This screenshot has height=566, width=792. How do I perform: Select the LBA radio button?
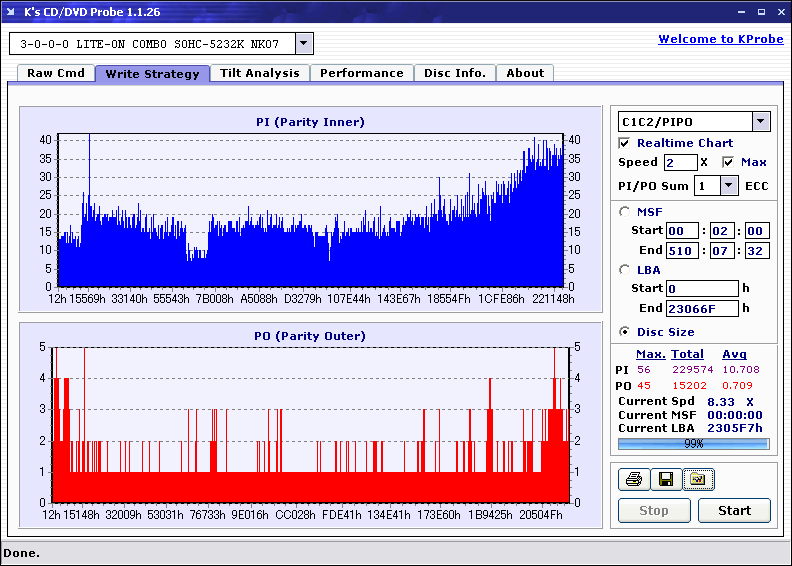pos(625,269)
